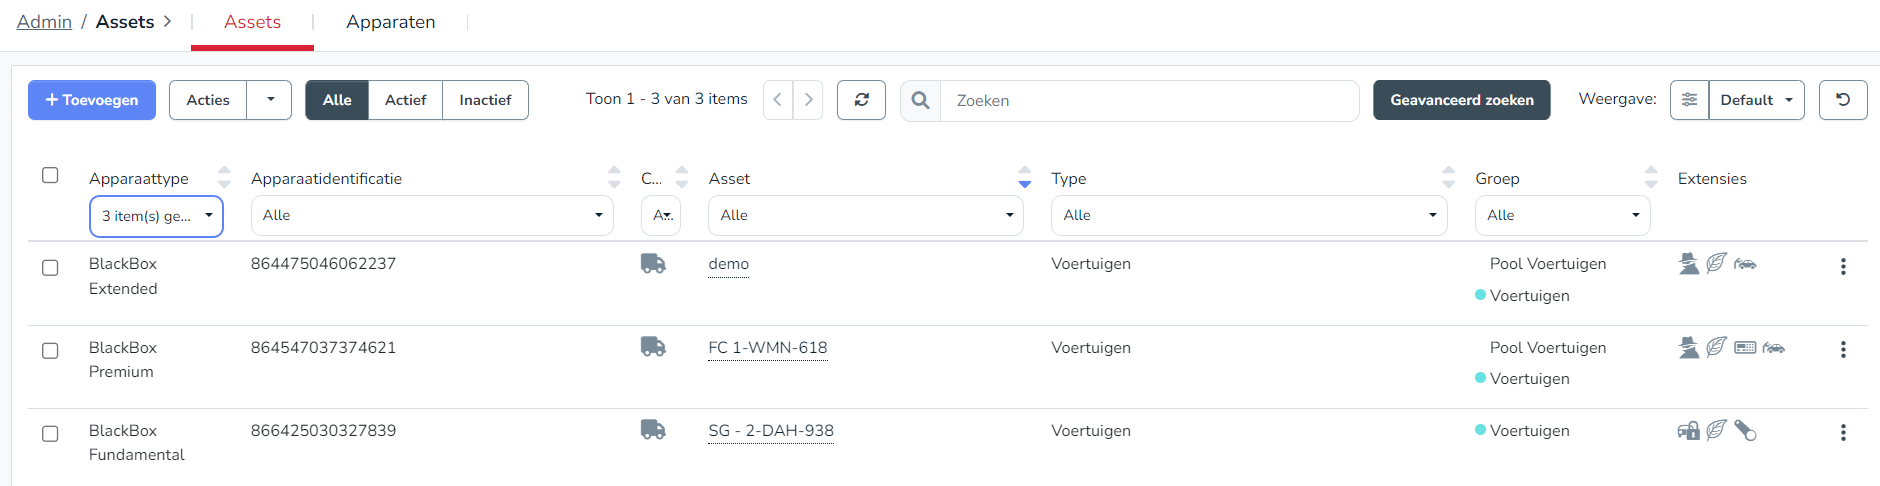
Task: Open Geavanceerd zoeken
Action: (x=1462, y=100)
